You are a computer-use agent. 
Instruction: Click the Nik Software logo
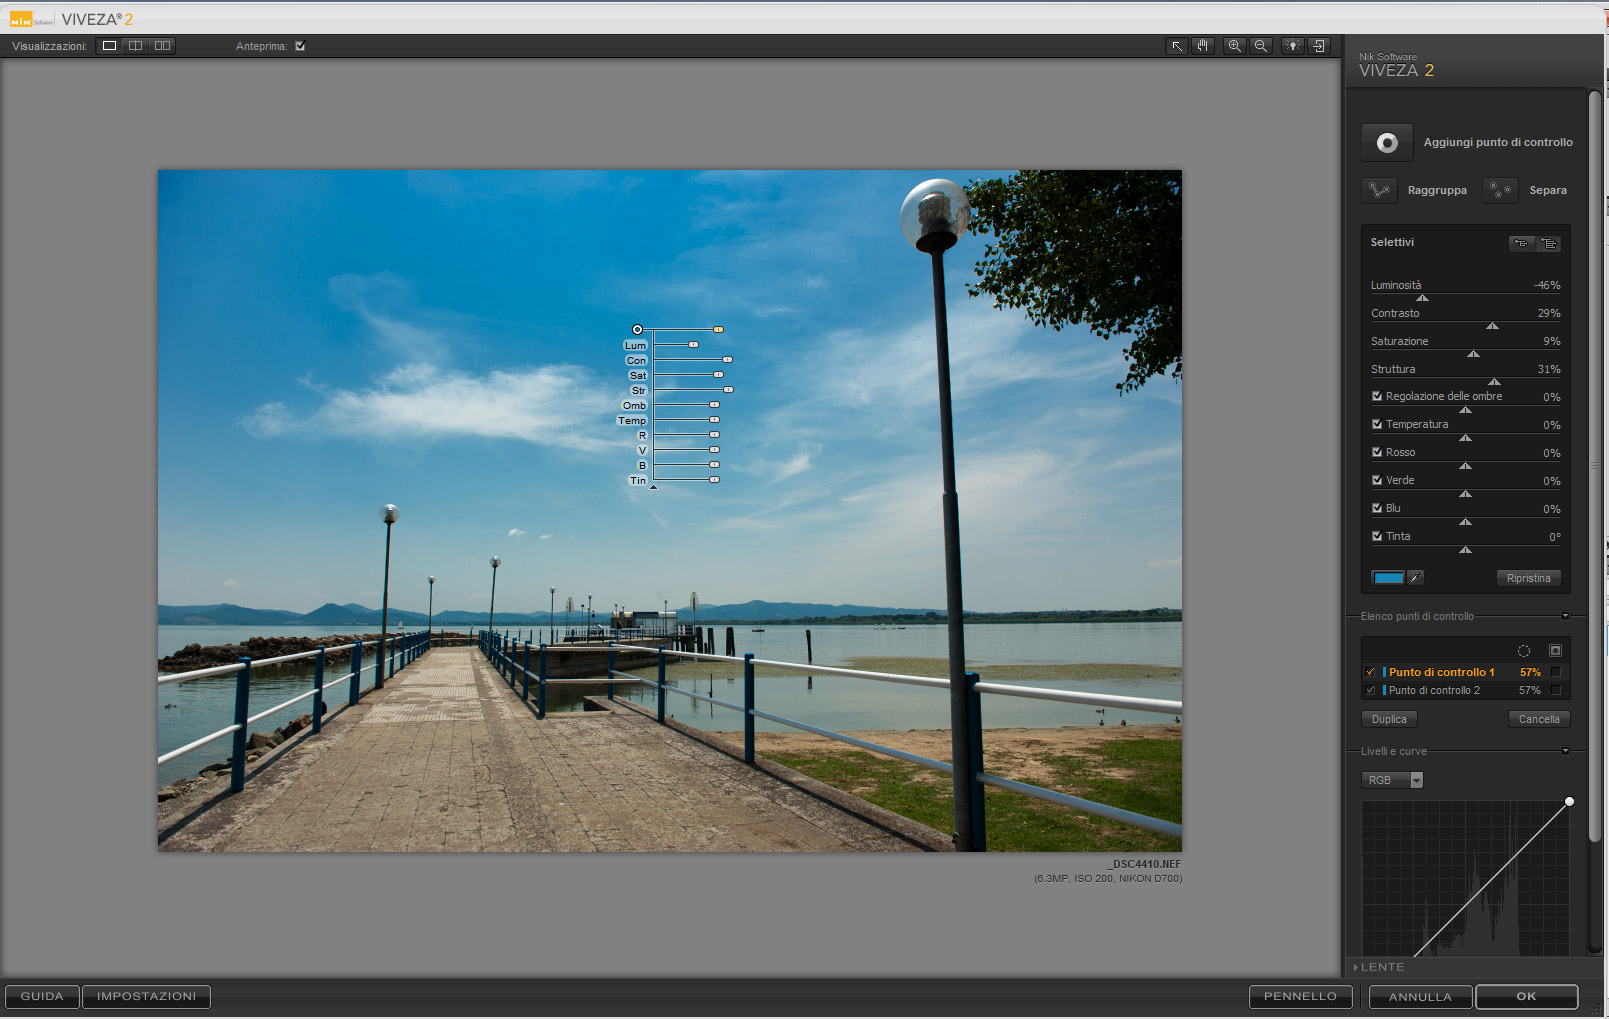click(x=32, y=19)
